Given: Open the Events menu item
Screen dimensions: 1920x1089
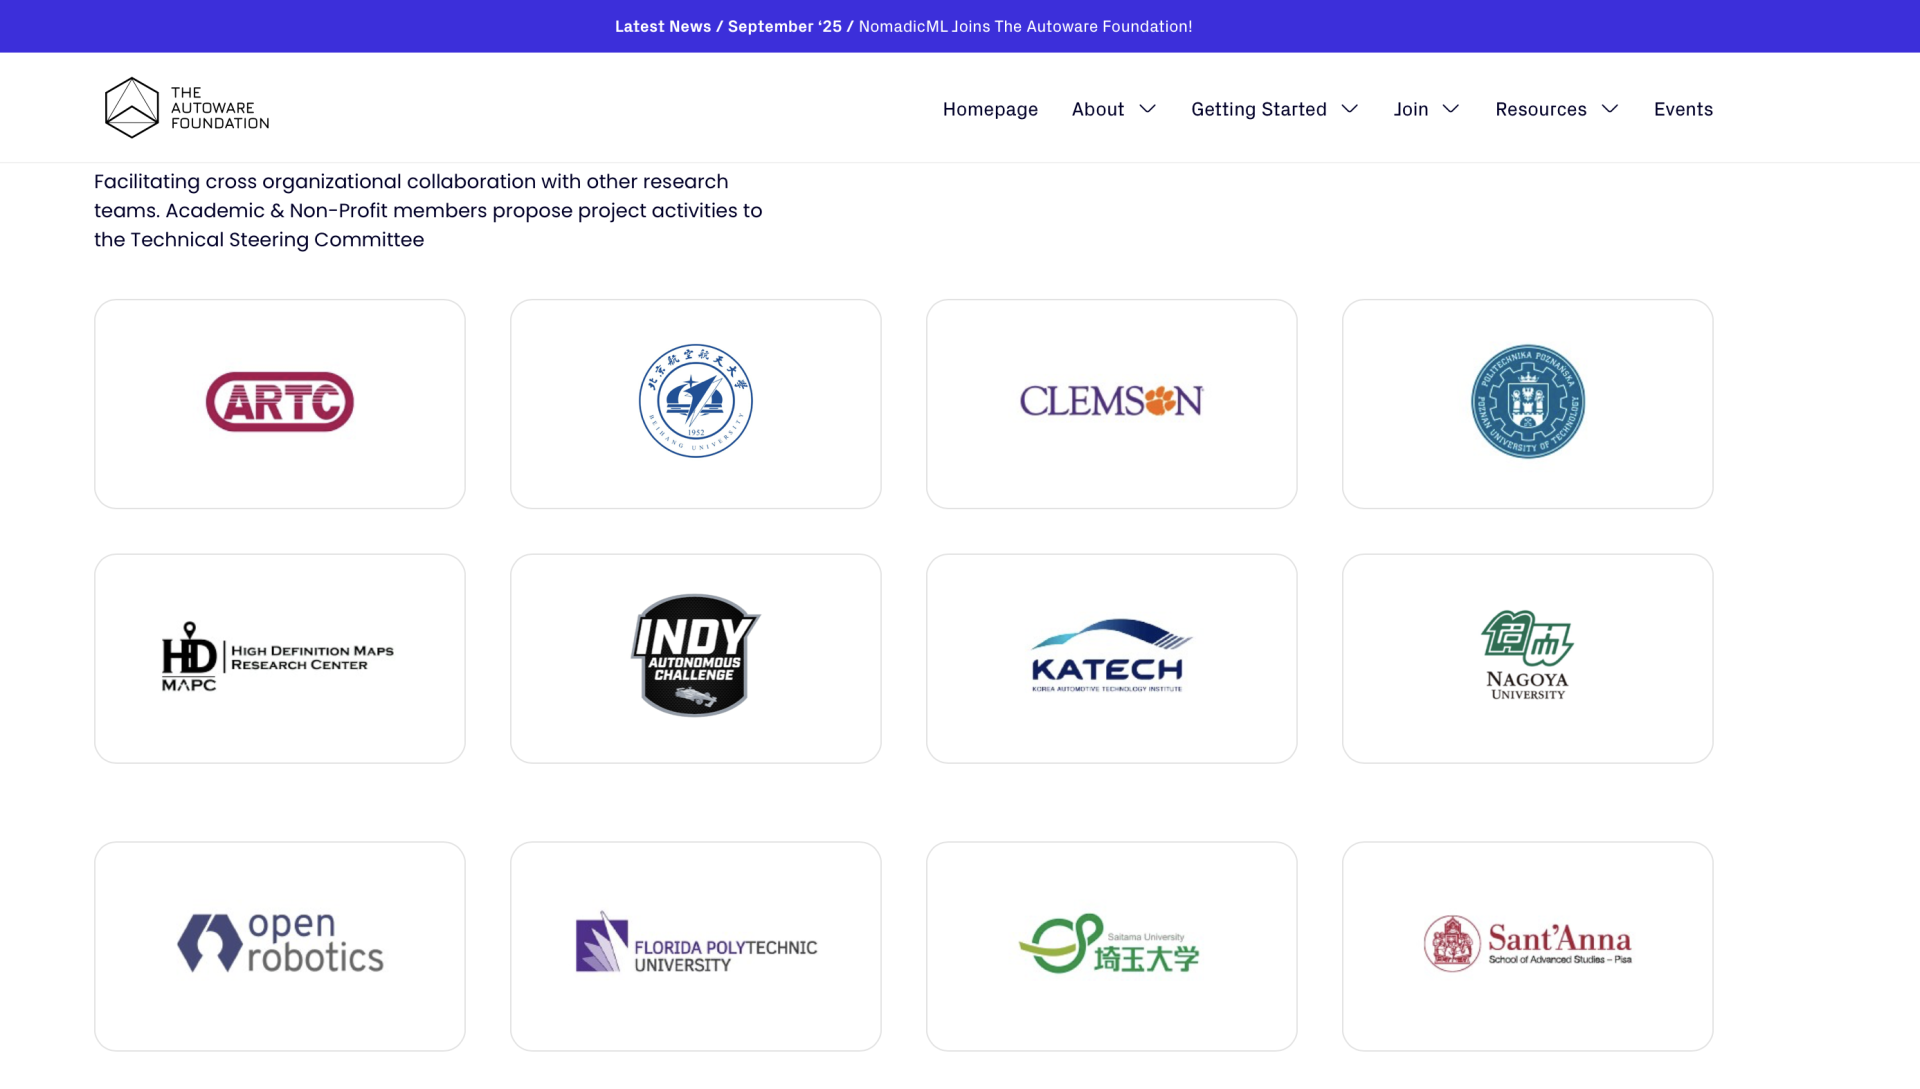Looking at the screenshot, I should (x=1683, y=109).
